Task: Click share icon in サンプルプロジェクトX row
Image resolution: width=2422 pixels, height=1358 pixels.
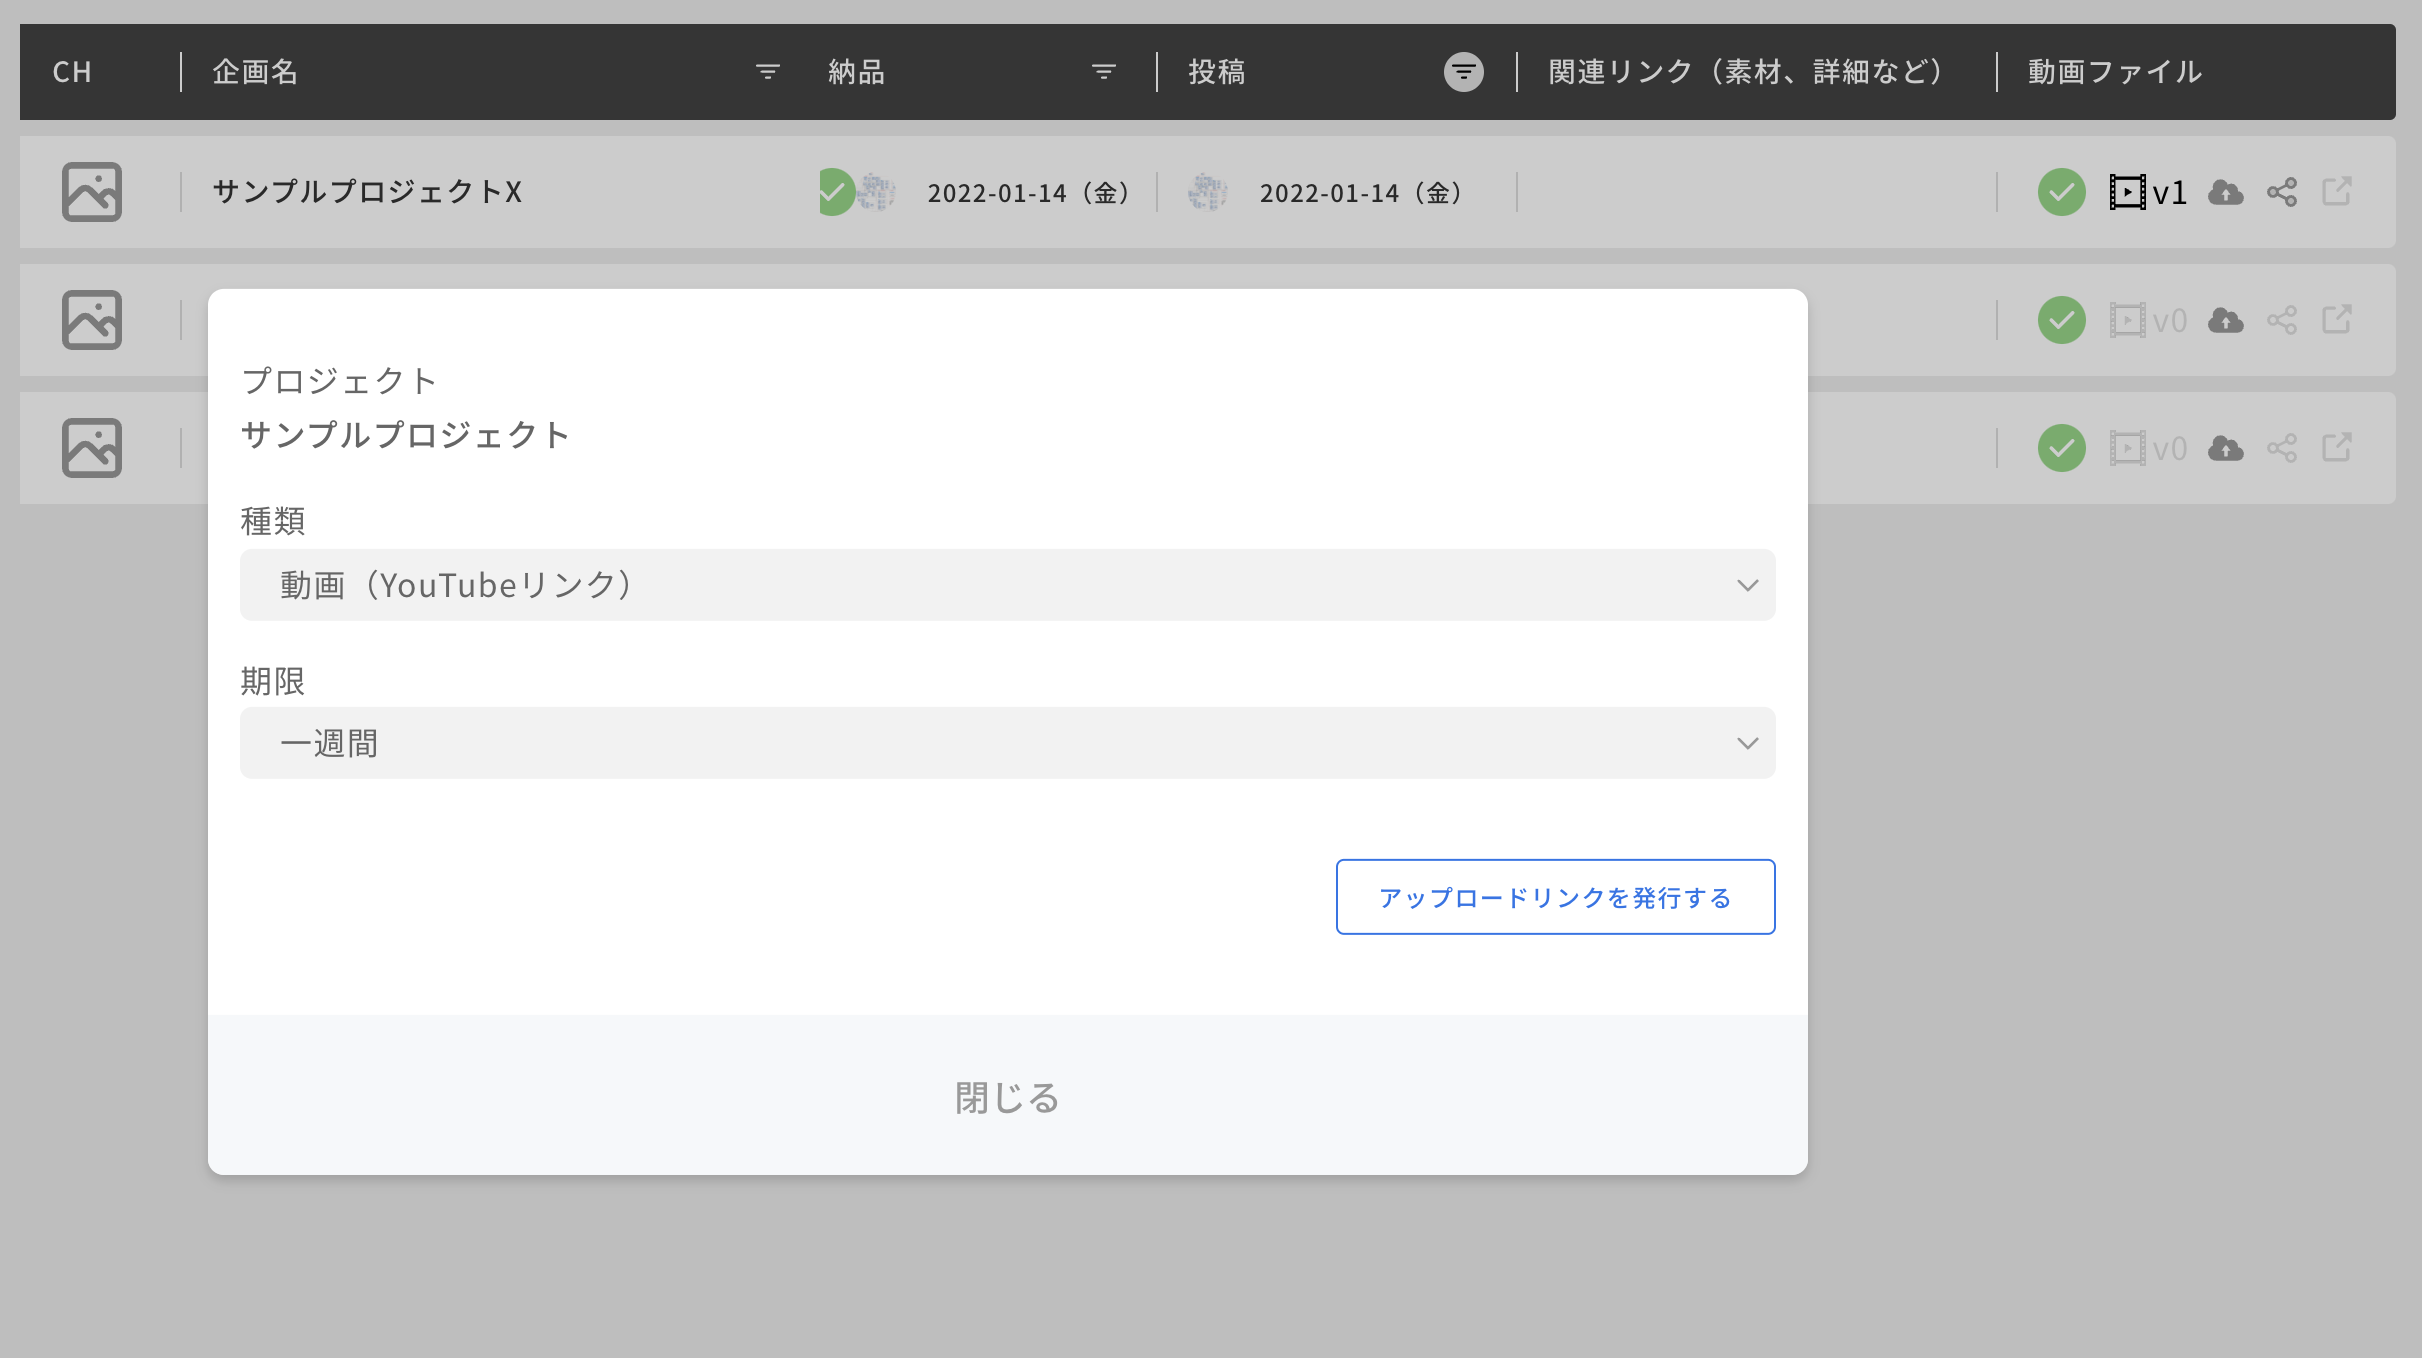Action: point(2282,192)
